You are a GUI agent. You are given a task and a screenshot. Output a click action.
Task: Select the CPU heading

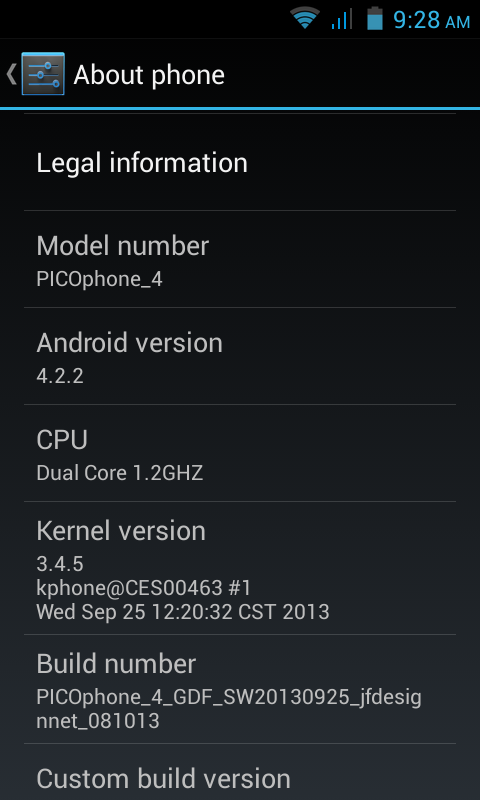(x=62, y=440)
